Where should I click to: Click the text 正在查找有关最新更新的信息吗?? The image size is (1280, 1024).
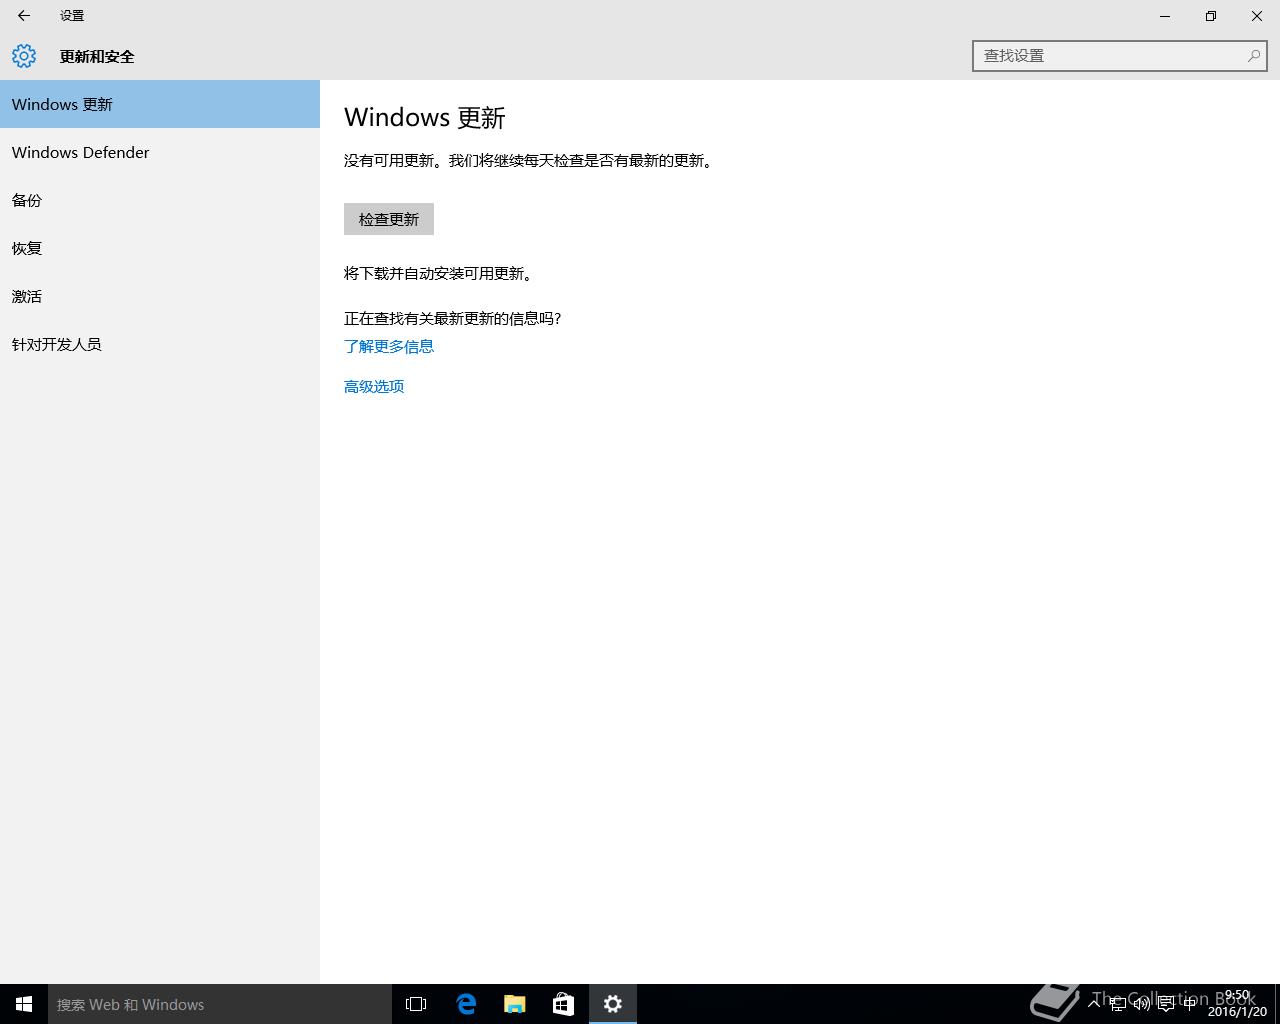coord(453,318)
